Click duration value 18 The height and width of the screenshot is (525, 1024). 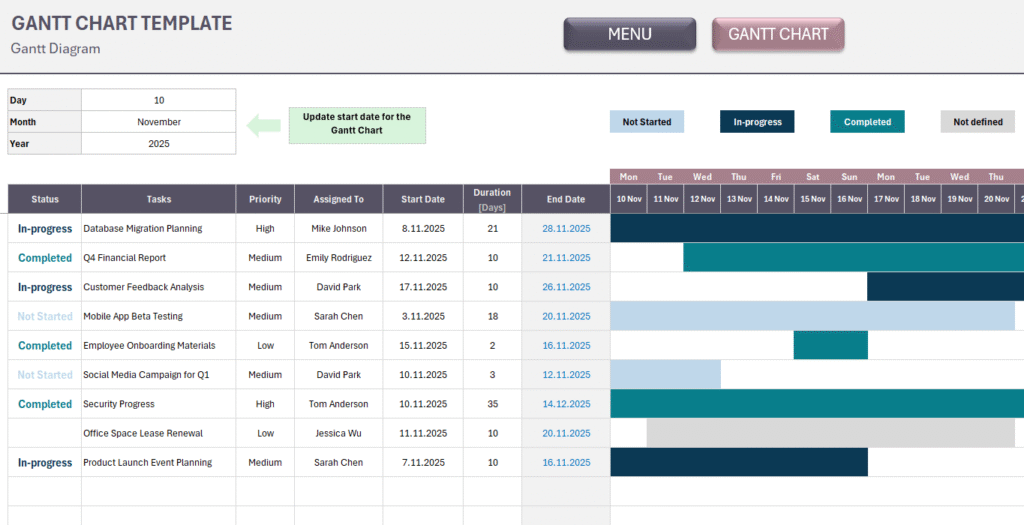[x=492, y=316]
